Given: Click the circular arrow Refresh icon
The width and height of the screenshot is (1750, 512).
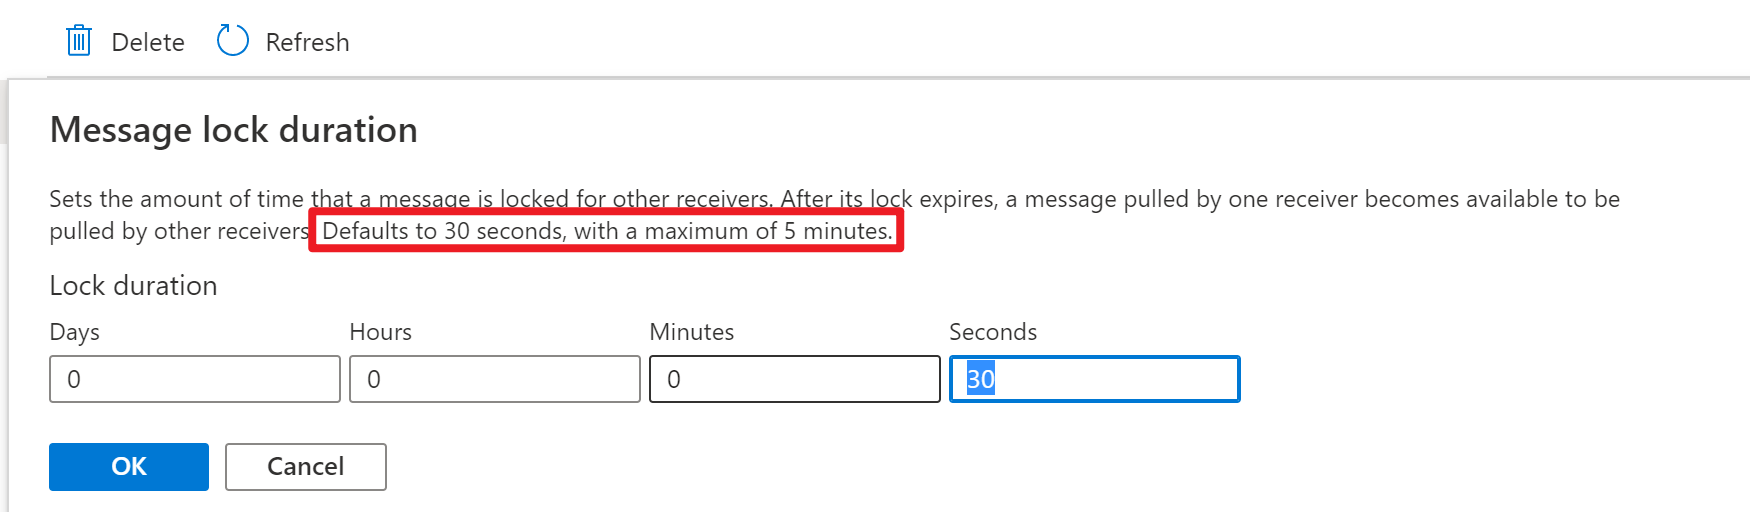Looking at the screenshot, I should click(232, 41).
